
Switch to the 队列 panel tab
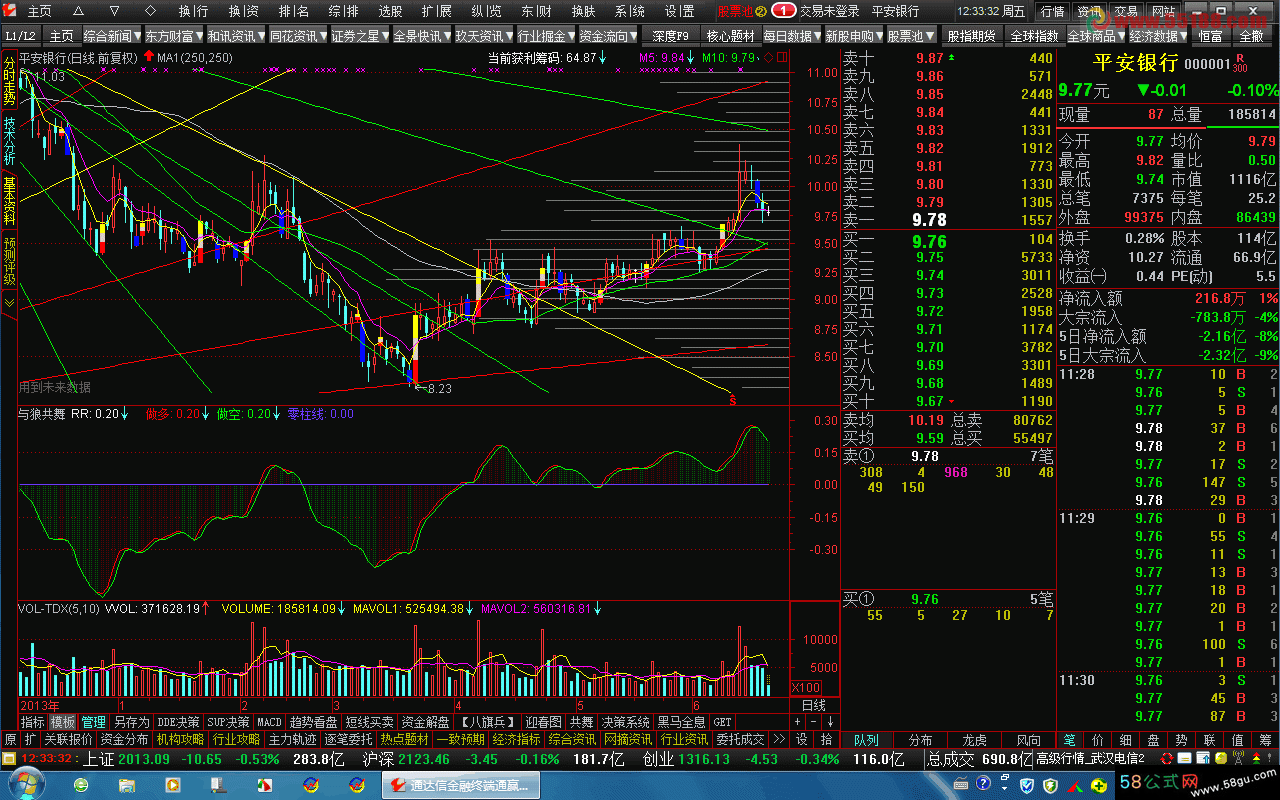(866, 740)
